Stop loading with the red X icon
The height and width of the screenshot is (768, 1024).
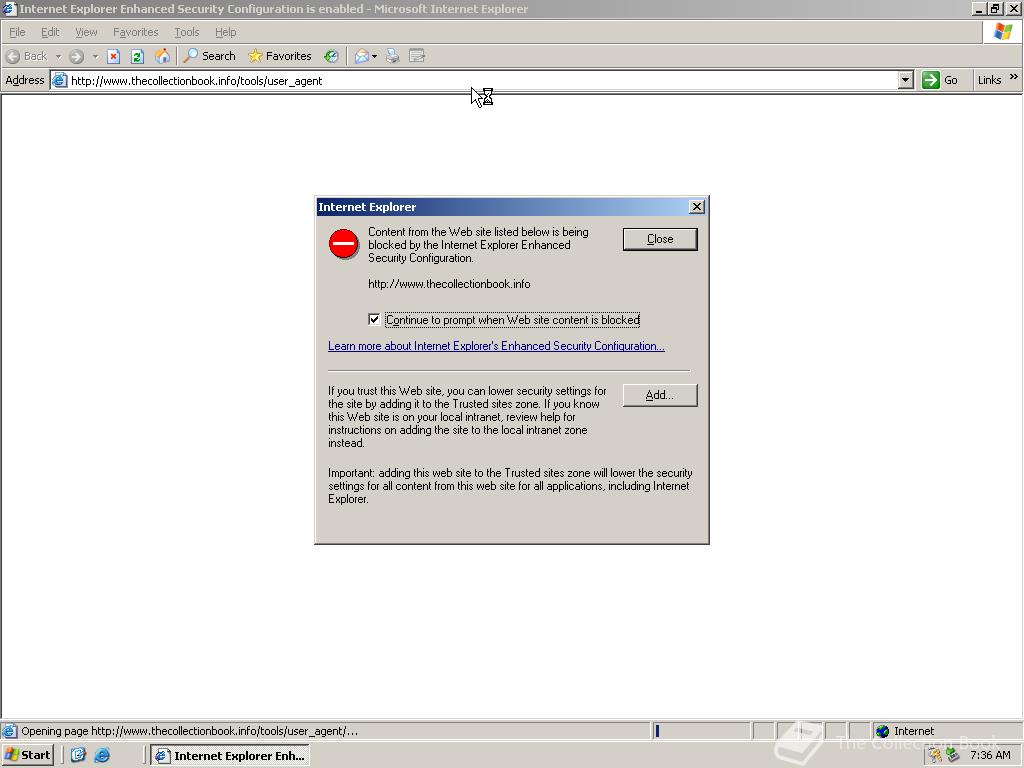tap(114, 56)
